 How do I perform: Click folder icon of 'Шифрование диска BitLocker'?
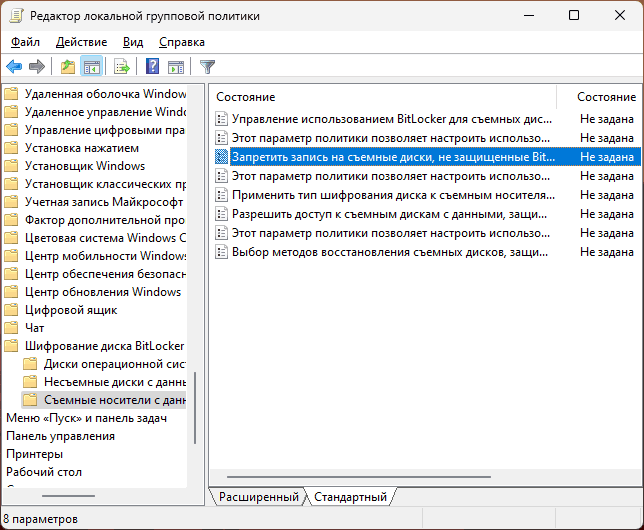point(12,346)
